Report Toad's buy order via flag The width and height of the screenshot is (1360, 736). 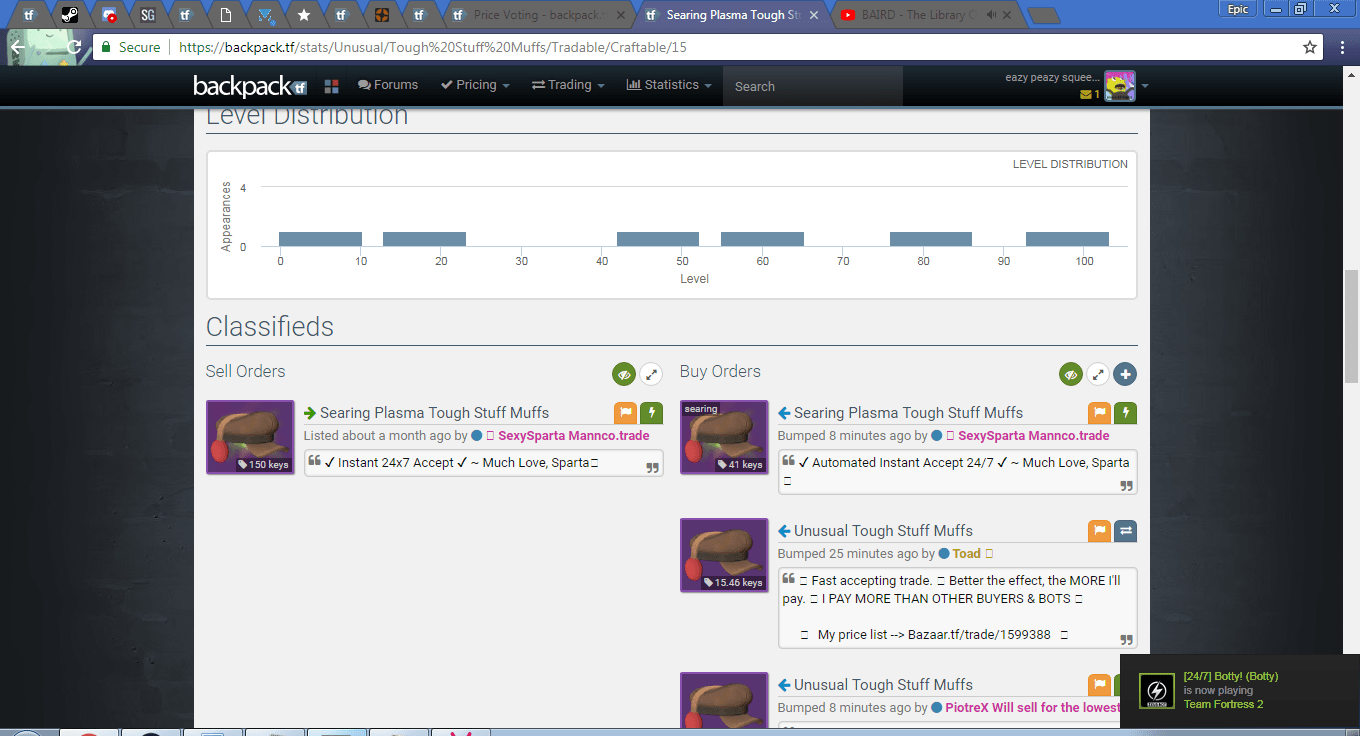tap(1099, 531)
